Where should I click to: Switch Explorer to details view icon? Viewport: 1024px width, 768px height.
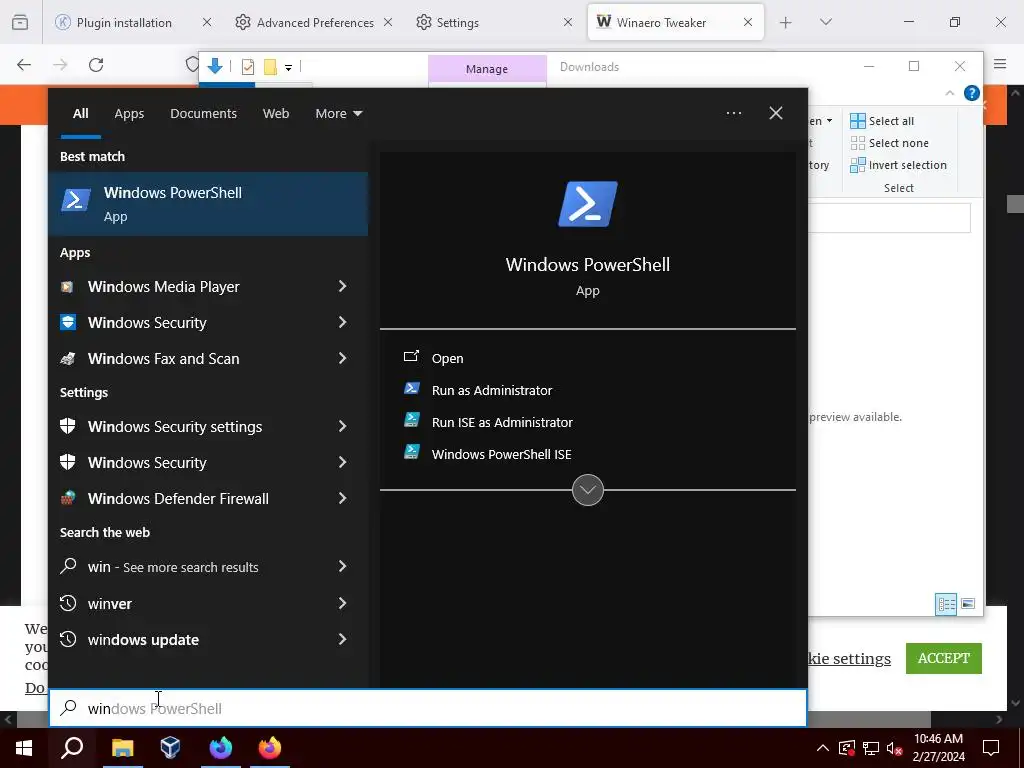point(946,604)
